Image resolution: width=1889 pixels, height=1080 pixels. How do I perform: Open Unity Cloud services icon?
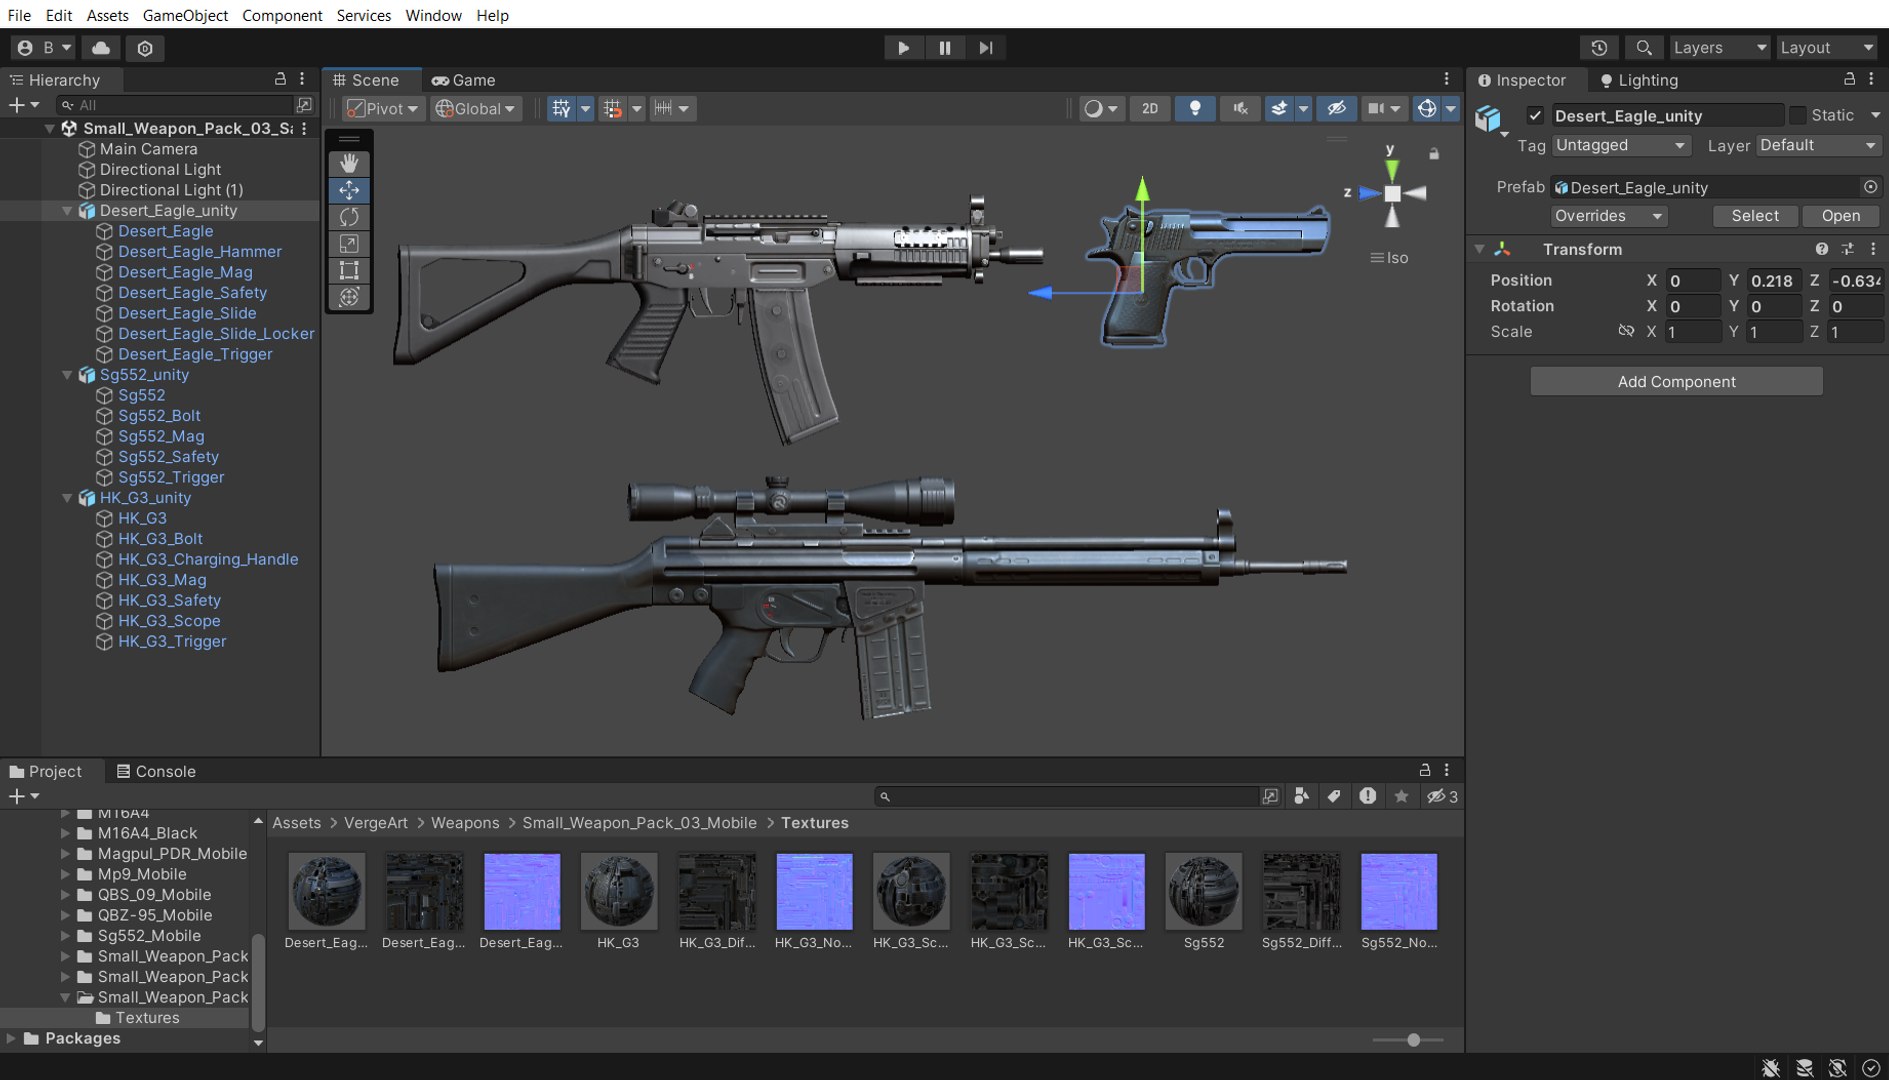(101, 47)
